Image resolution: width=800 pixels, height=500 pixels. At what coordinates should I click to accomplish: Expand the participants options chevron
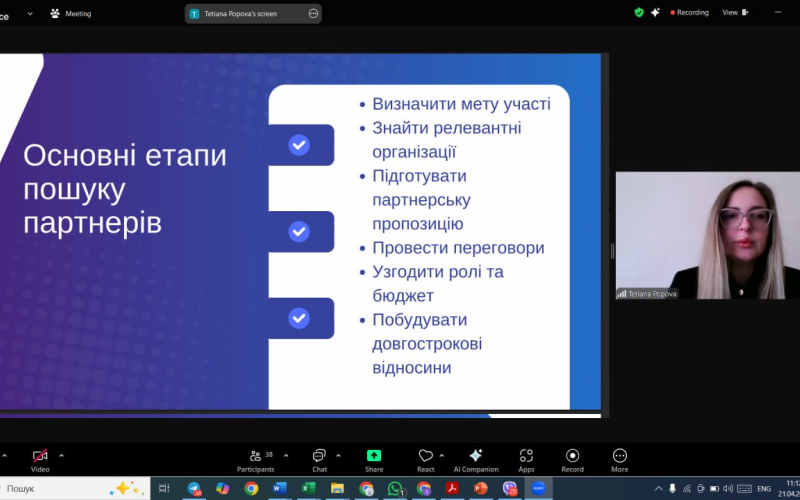[x=286, y=455]
